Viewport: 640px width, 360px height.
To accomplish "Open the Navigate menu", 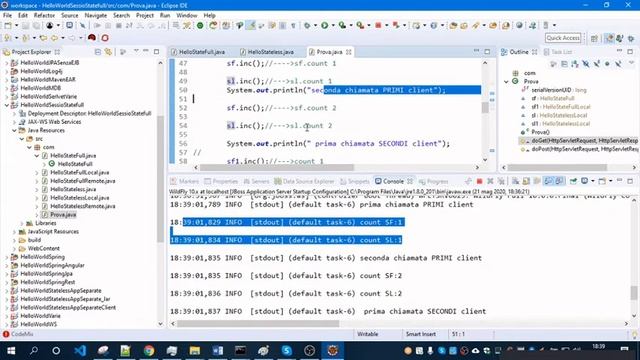I will point(96,15).
